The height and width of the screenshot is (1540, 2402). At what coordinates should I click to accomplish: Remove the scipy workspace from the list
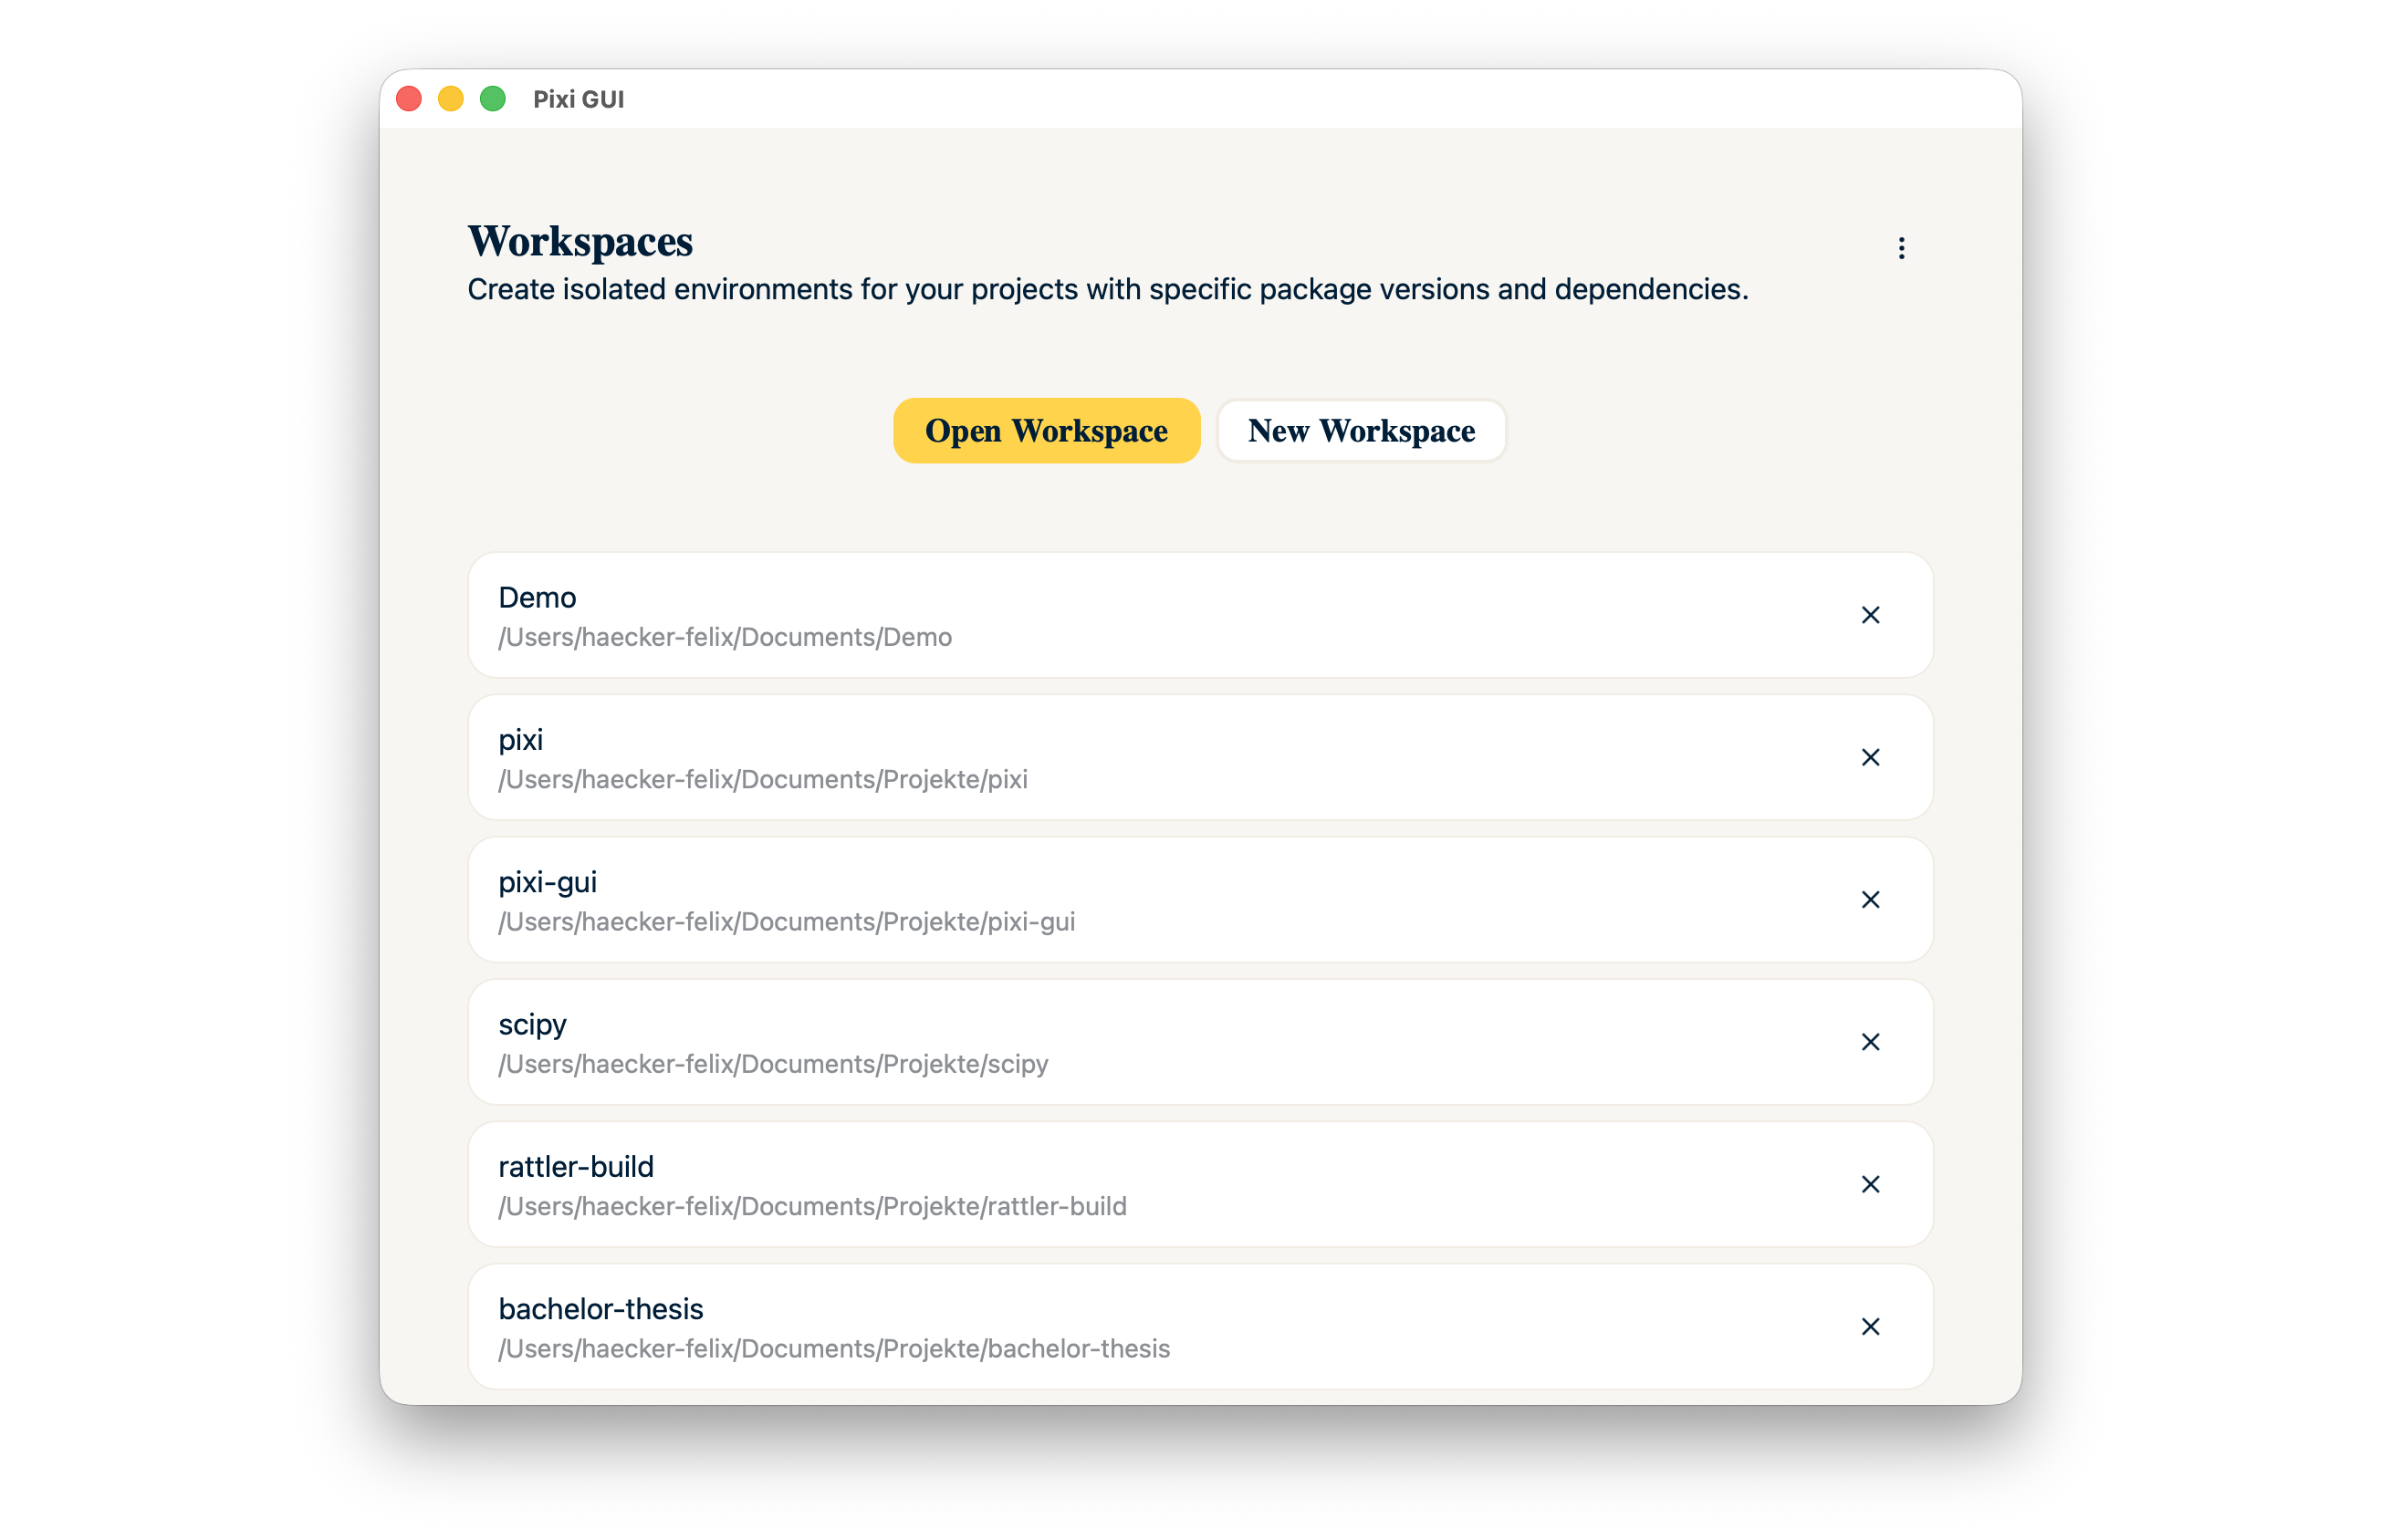[1870, 1042]
